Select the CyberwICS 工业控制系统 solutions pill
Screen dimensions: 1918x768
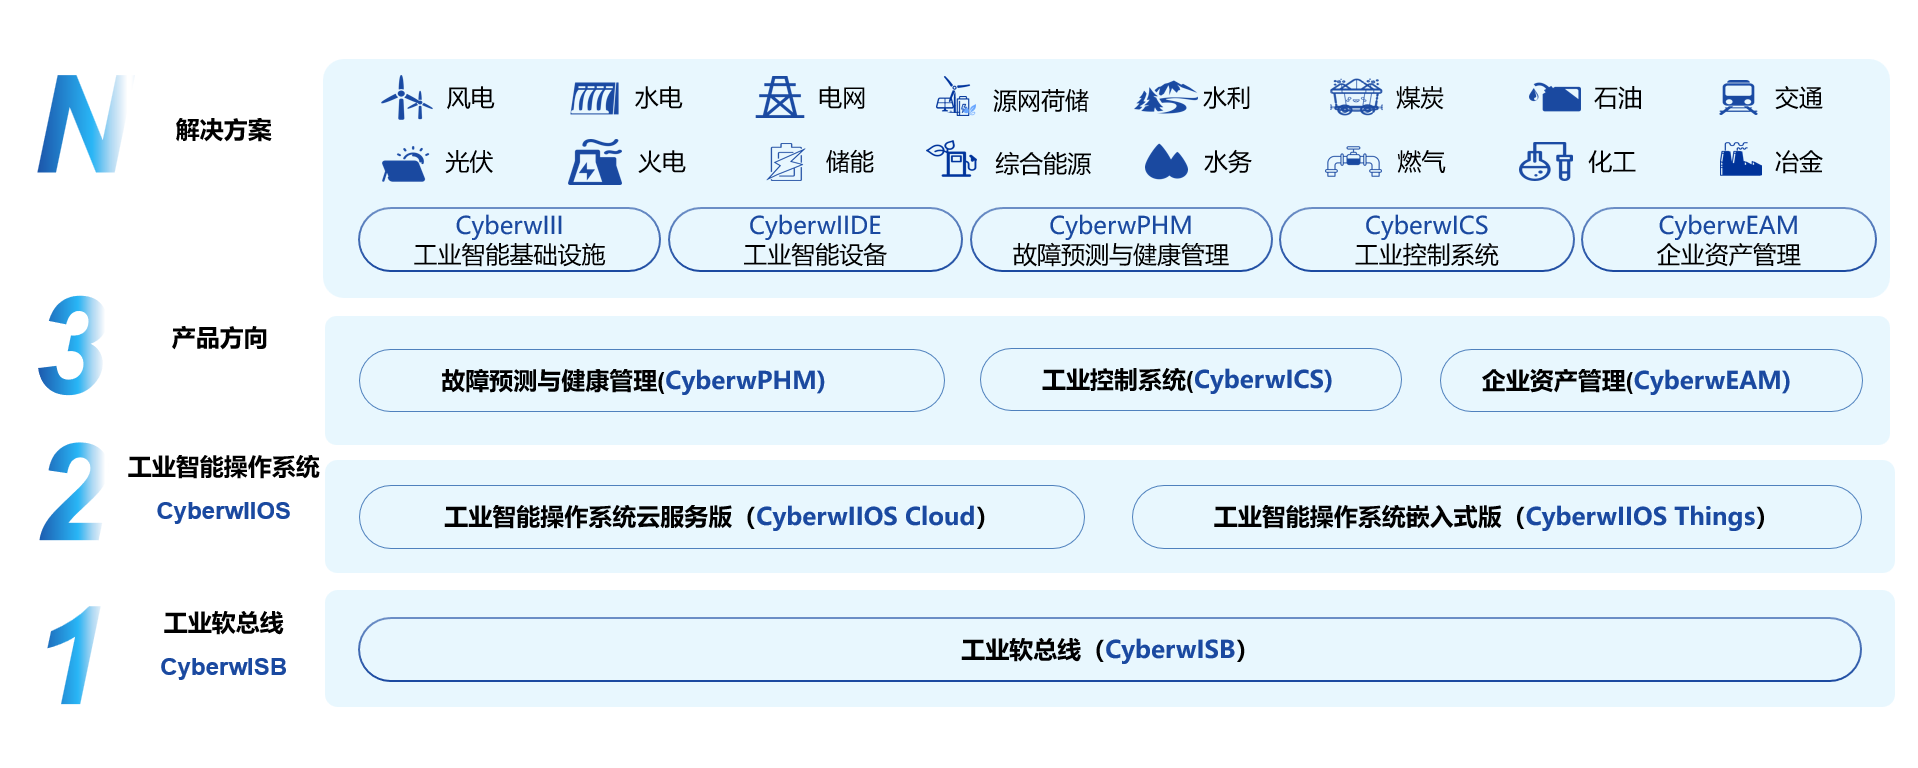[1427, 240]
